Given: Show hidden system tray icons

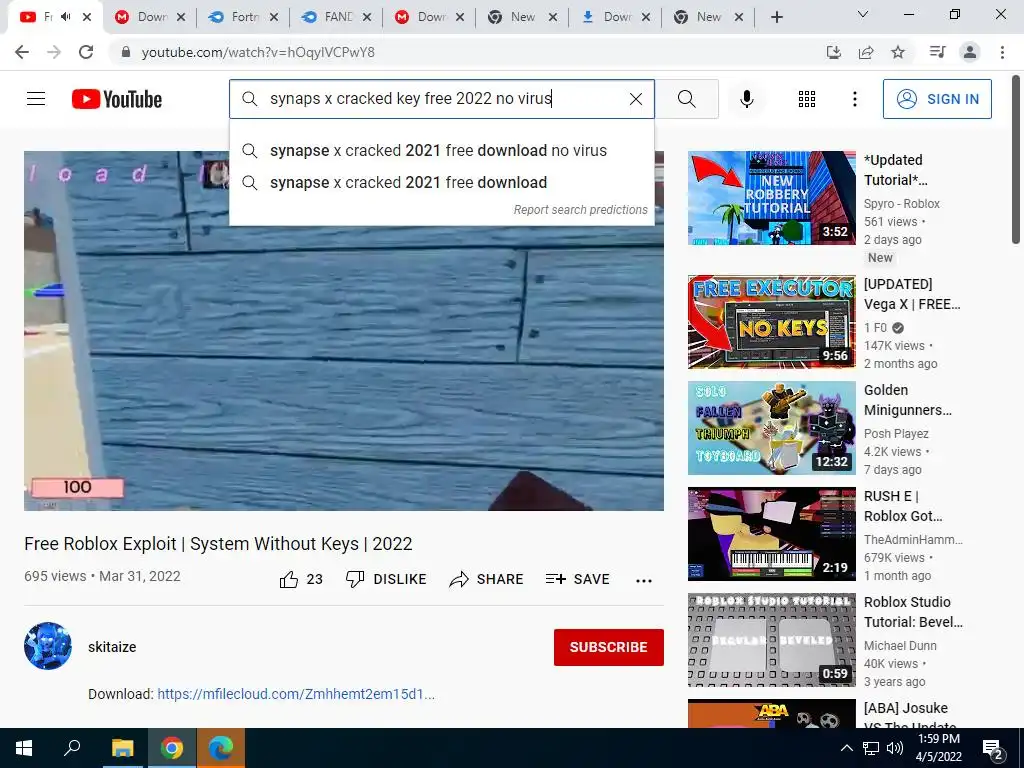Looking at the screenshot, I should point(846,748).
